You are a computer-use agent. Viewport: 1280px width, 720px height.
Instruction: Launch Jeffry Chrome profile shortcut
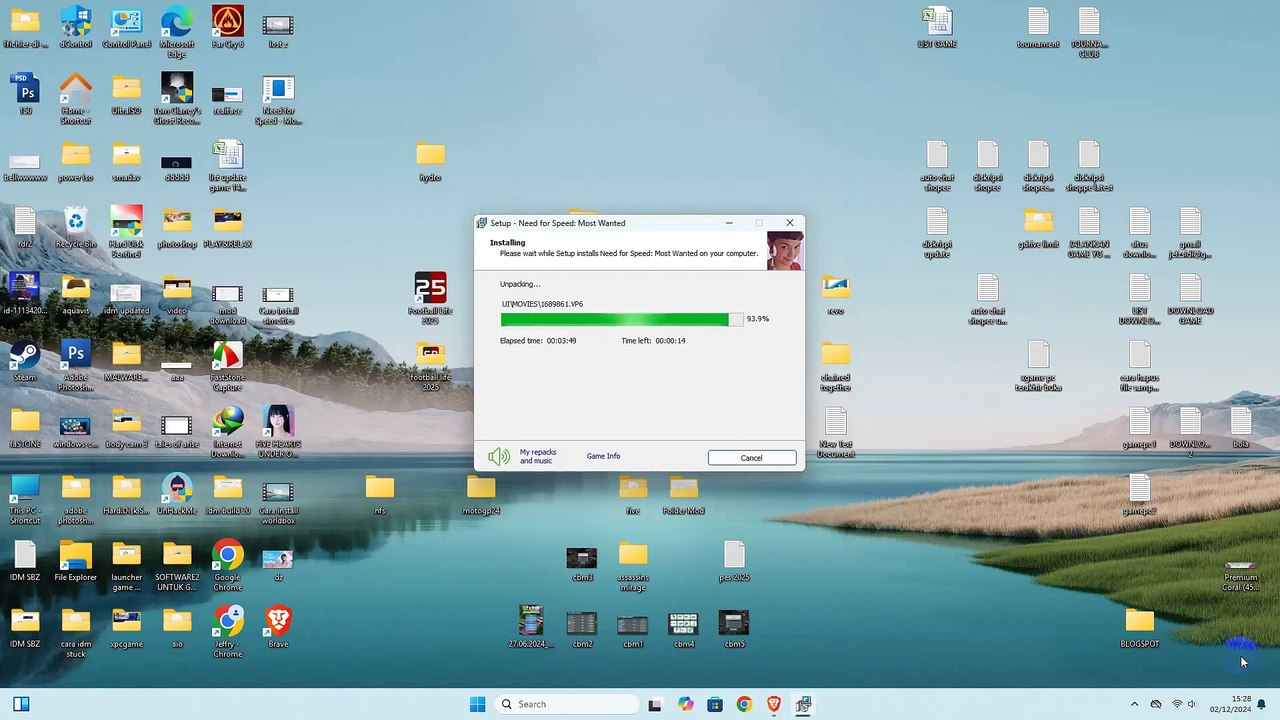pyautogui.click(x=227, y=632)
